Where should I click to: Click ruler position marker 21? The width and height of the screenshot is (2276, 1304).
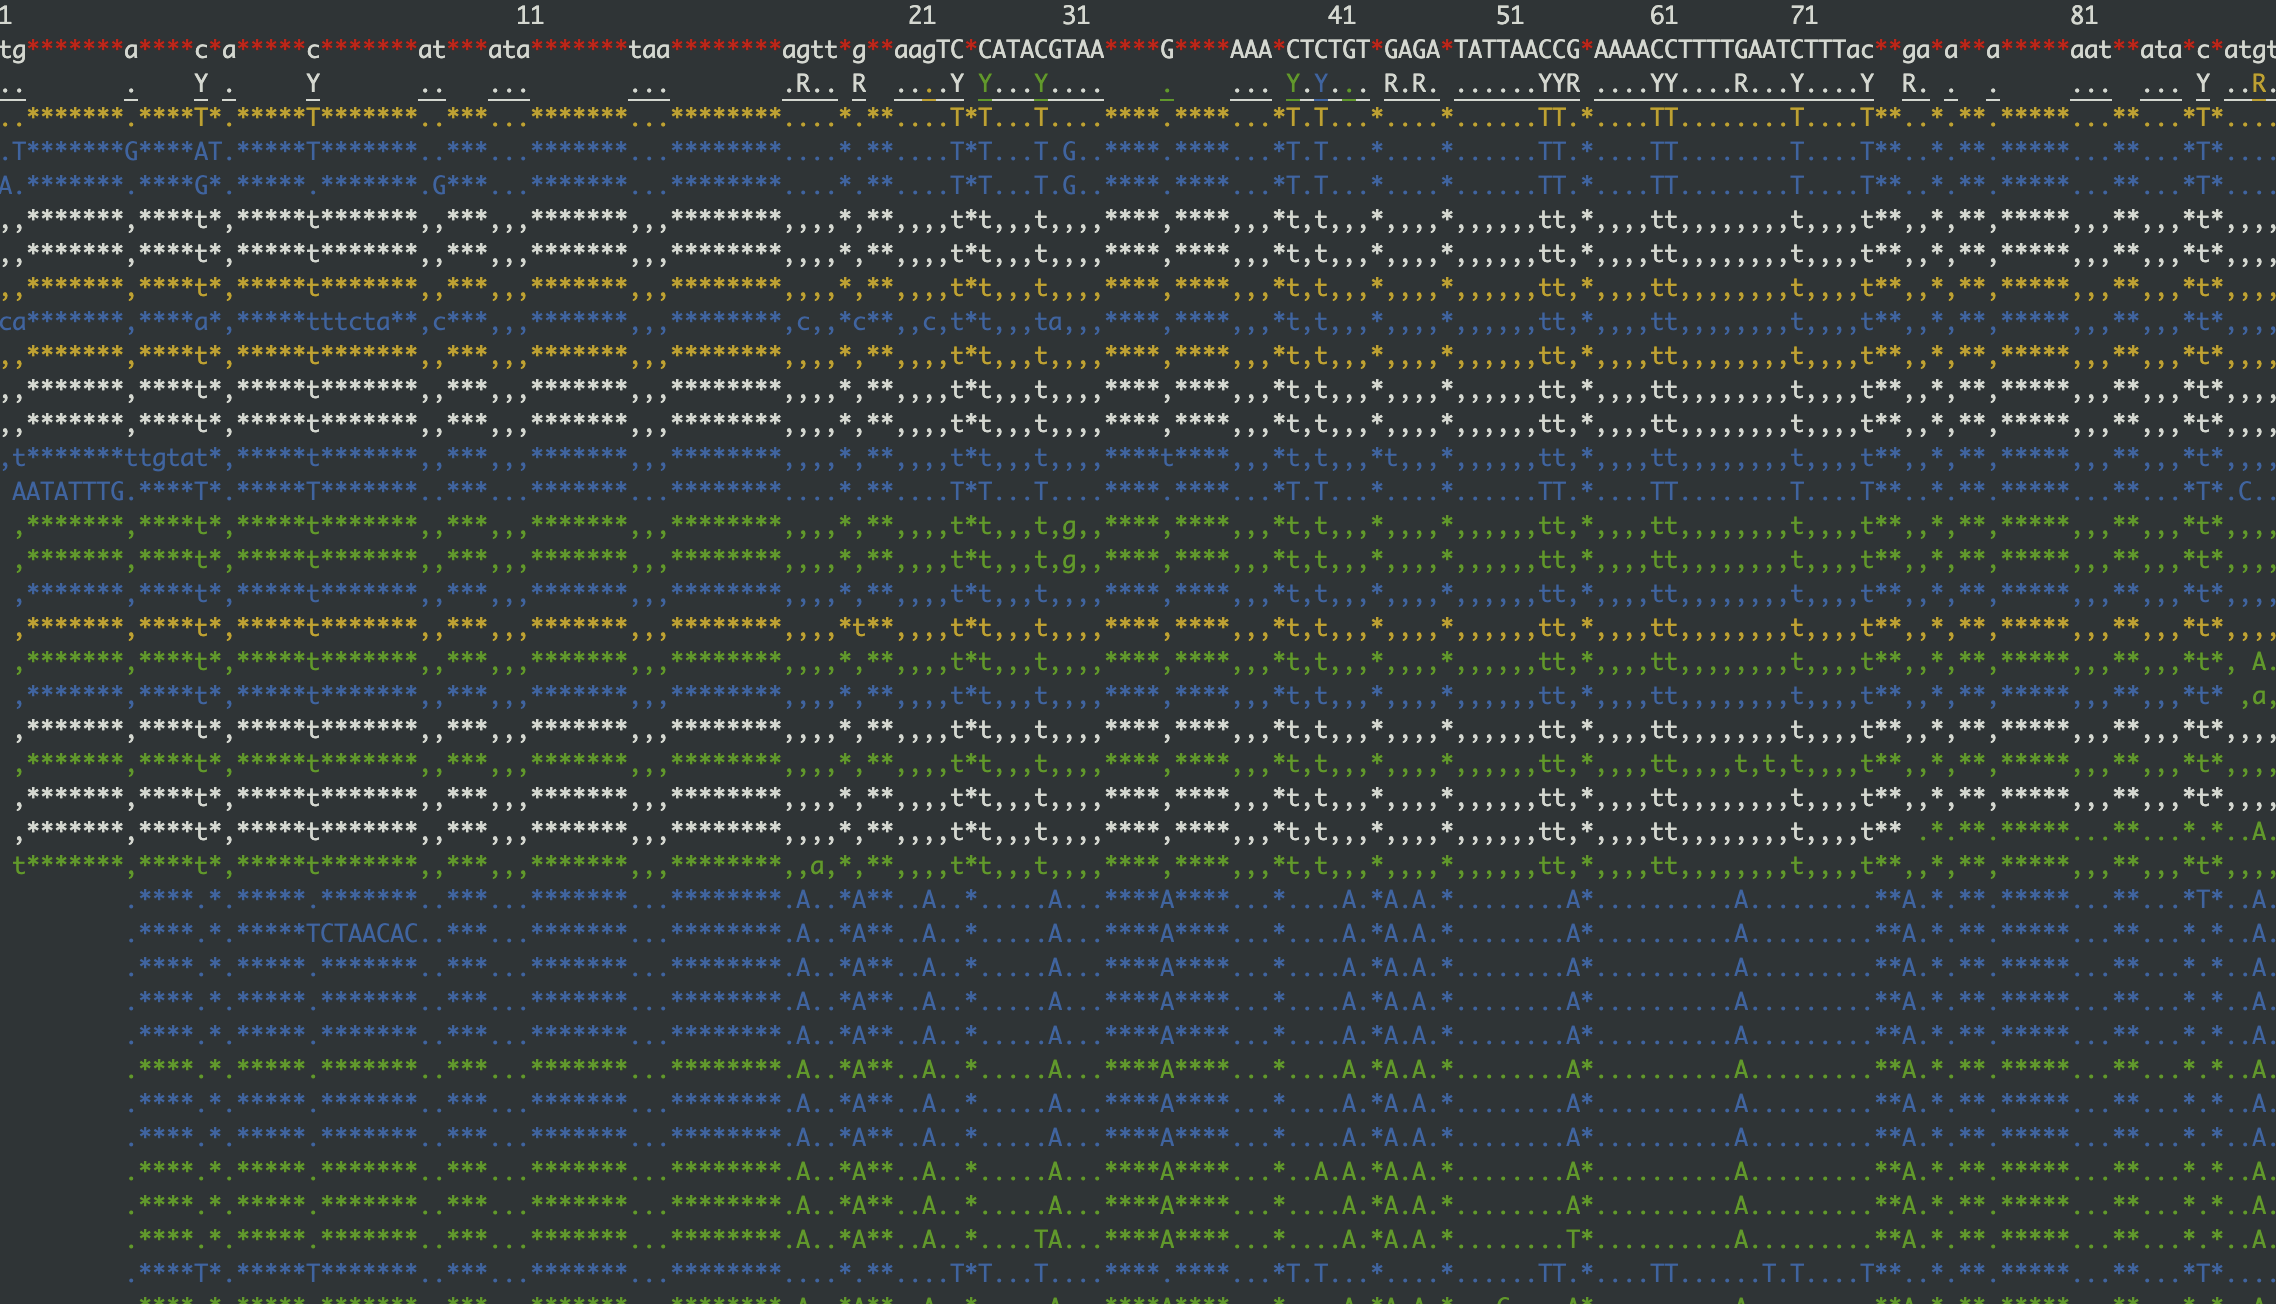pyautogui.click(x=922, y=15)
